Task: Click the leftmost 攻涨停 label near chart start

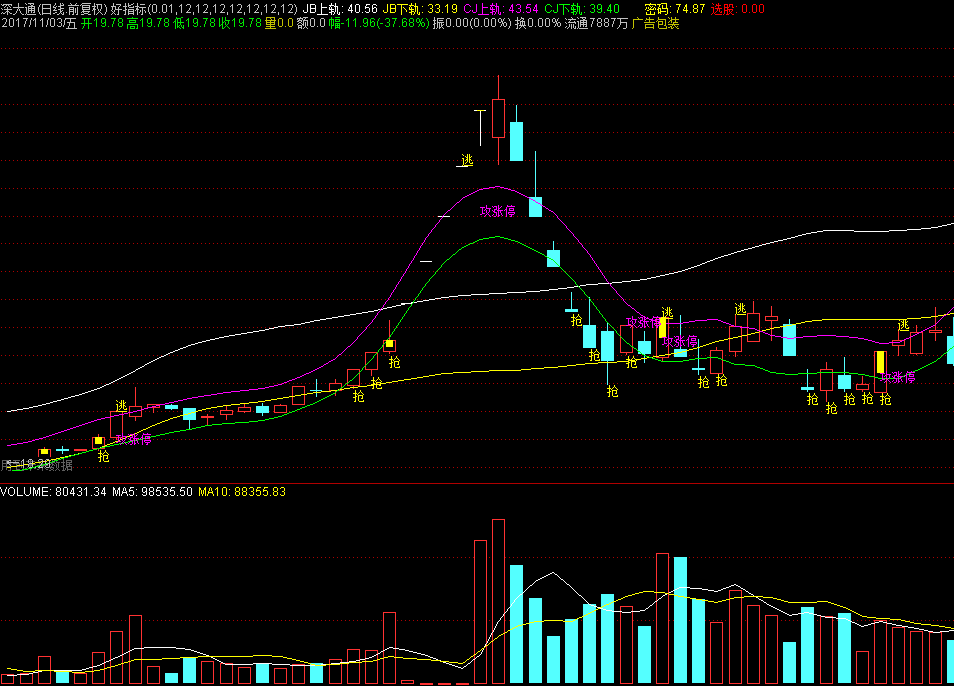Action: [133, 440]
